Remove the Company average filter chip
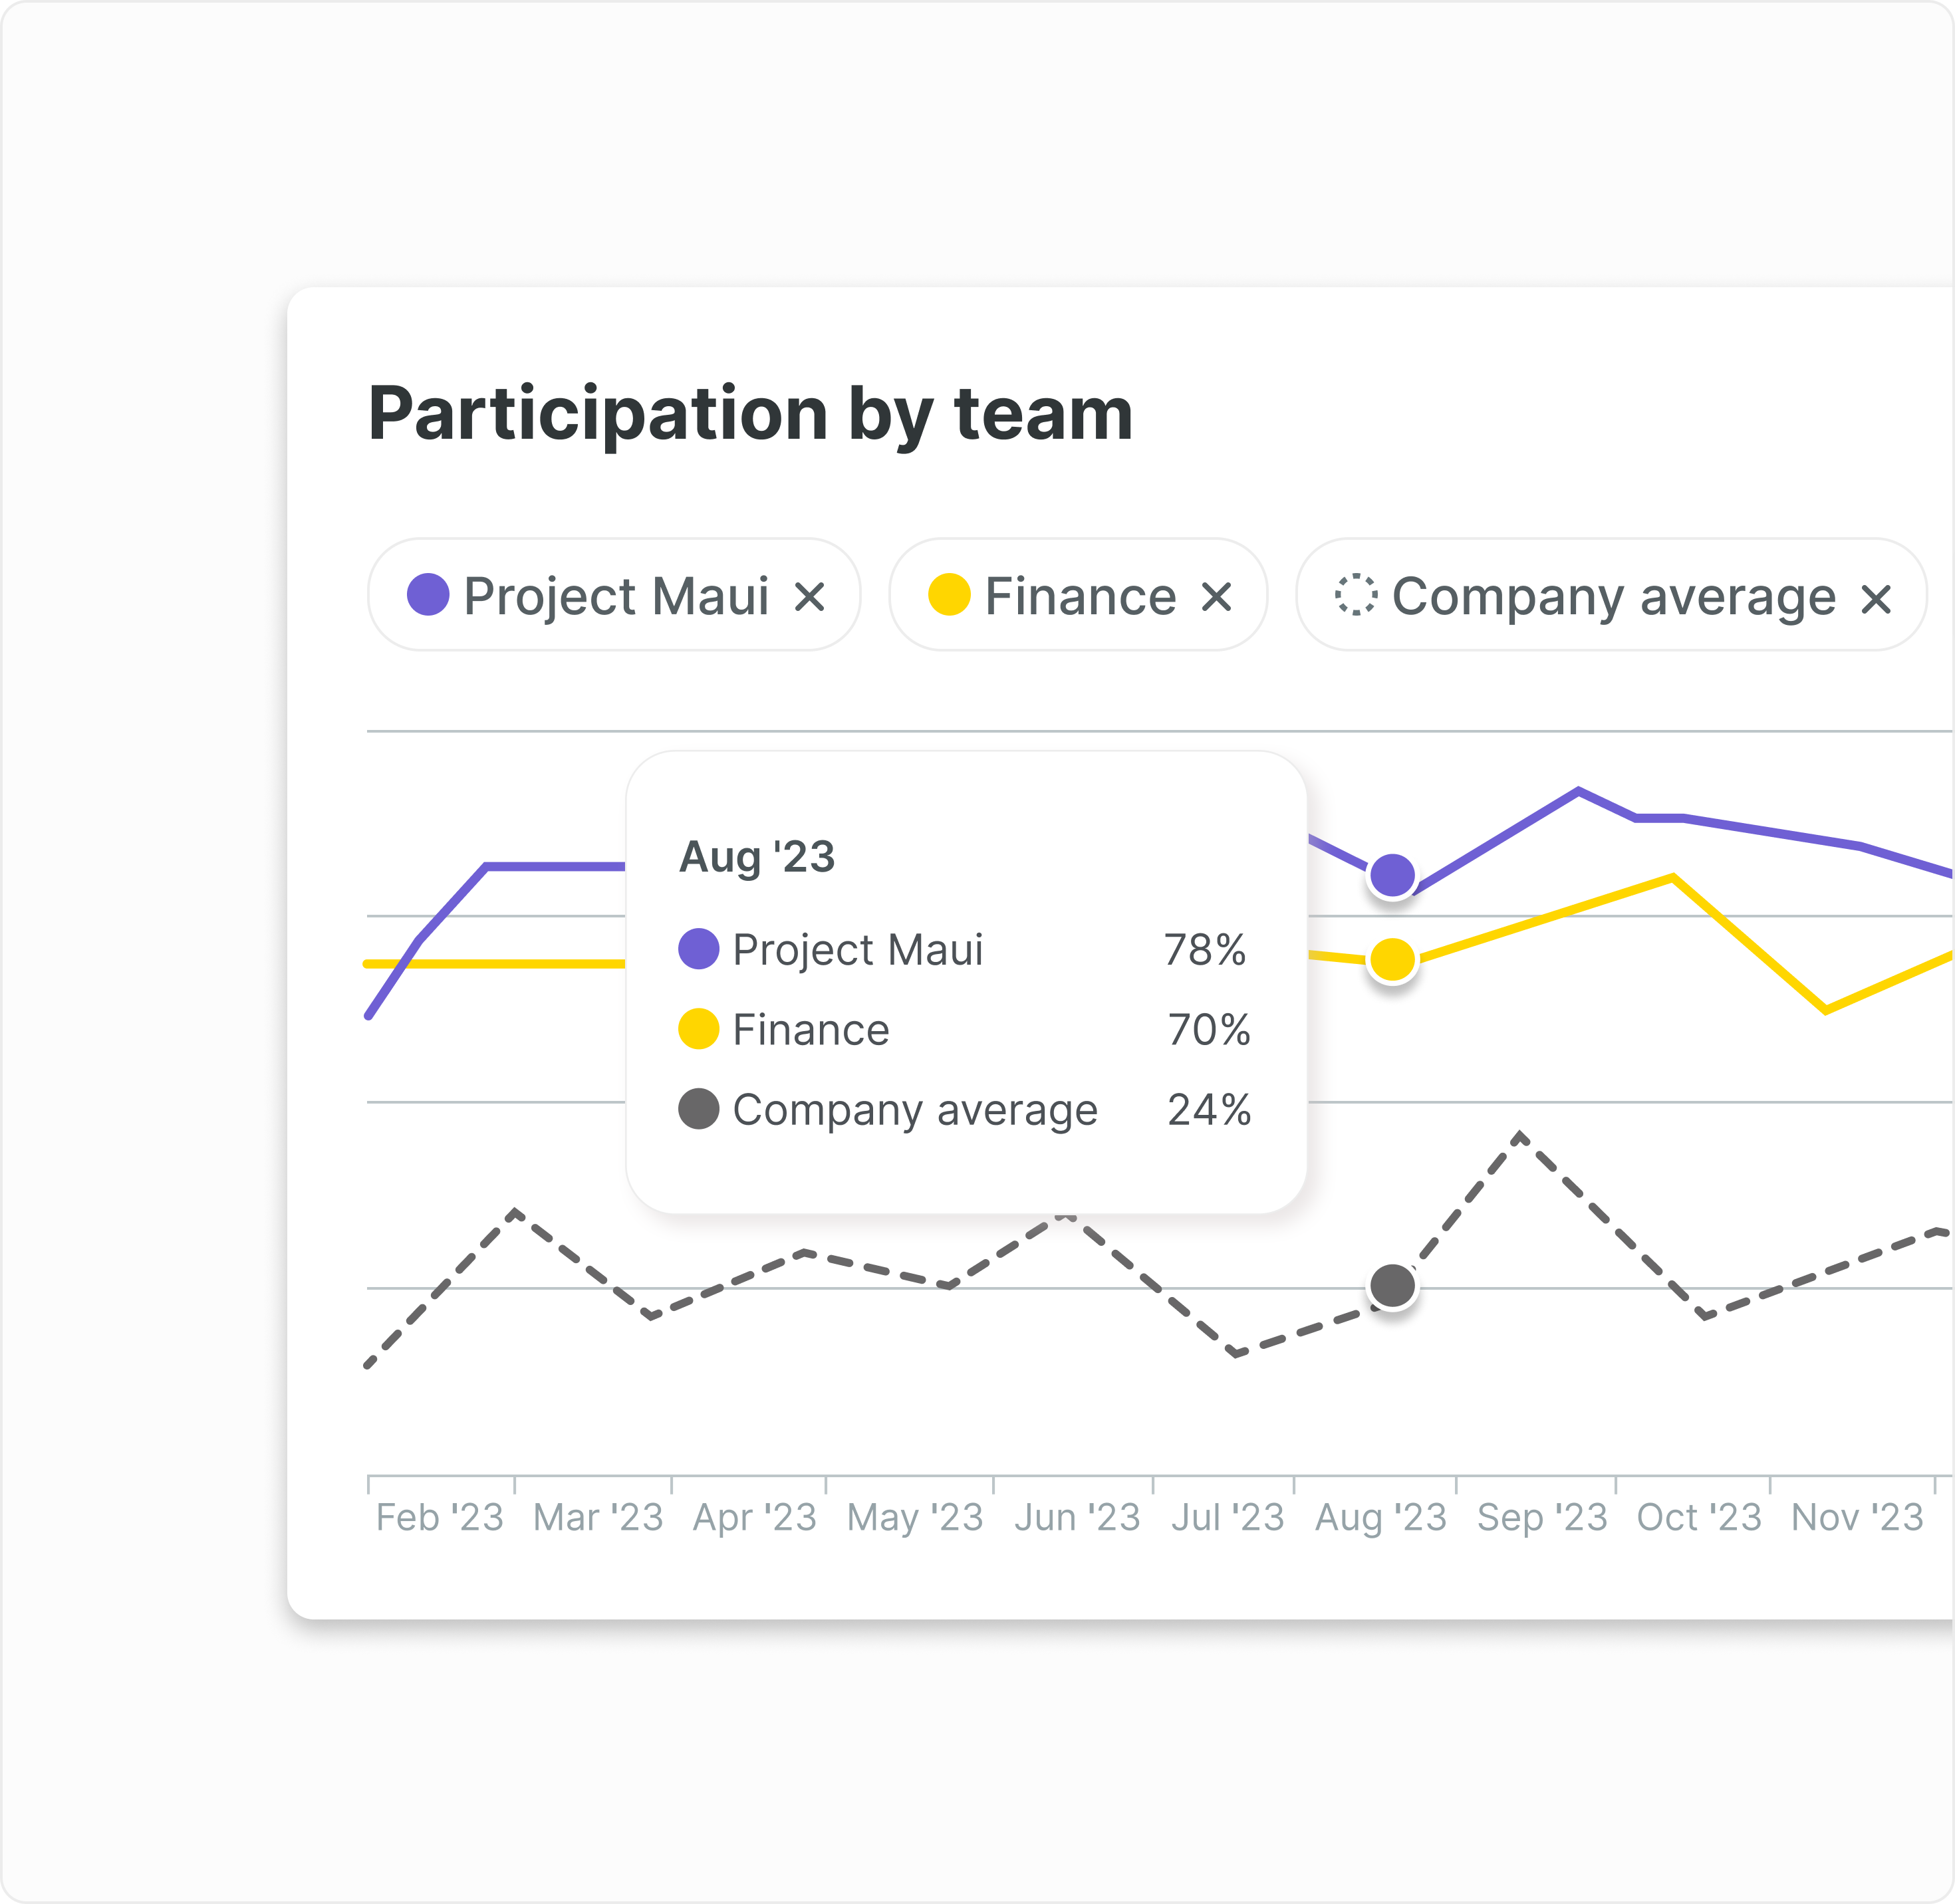The image size is (1955, 1904). (1876, 599)
